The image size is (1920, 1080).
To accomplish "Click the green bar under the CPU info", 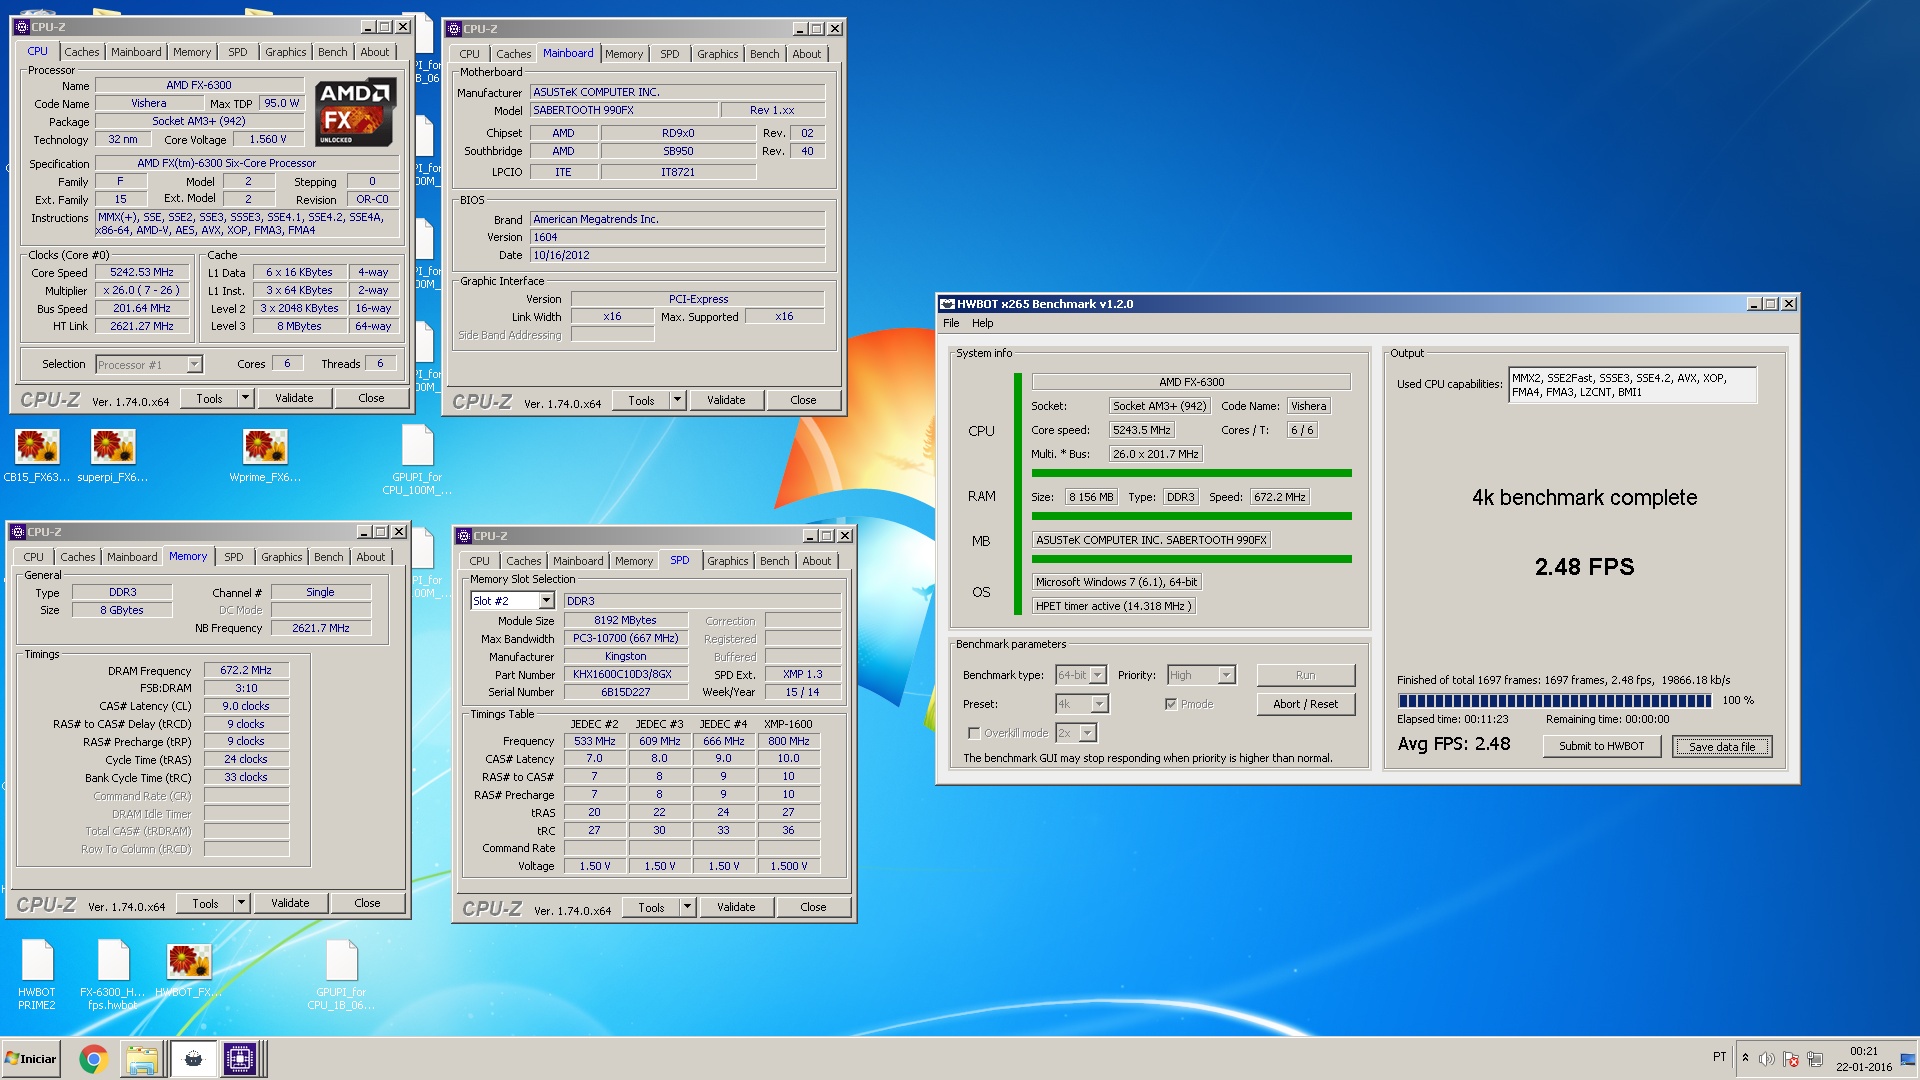I will tap(1191, 473).
